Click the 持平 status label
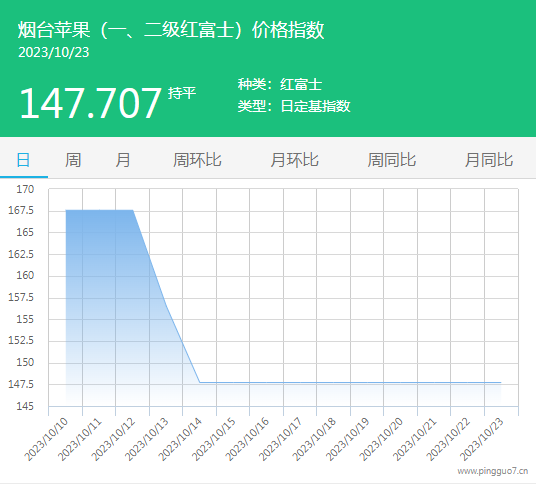The width and height of the screenshot is (536, 484). 182,93
